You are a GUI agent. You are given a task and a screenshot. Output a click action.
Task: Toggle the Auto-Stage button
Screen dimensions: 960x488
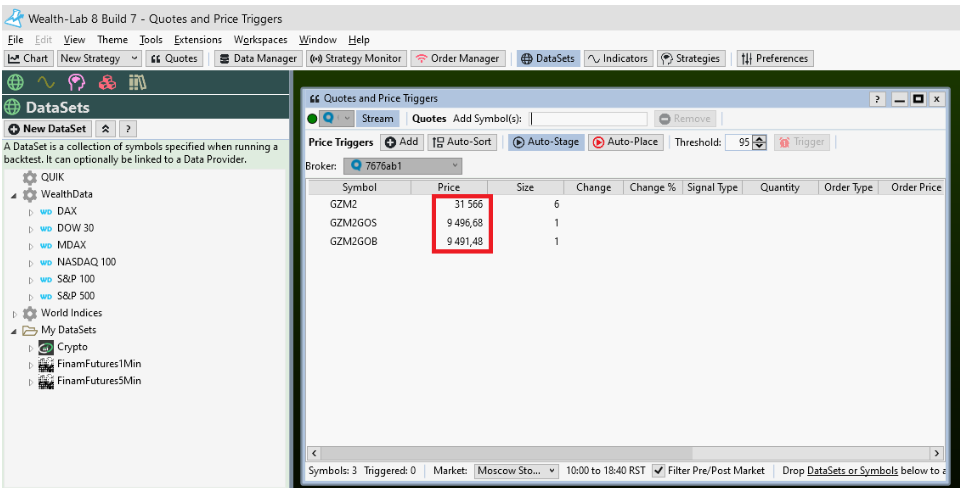click(x=546, y=142)
